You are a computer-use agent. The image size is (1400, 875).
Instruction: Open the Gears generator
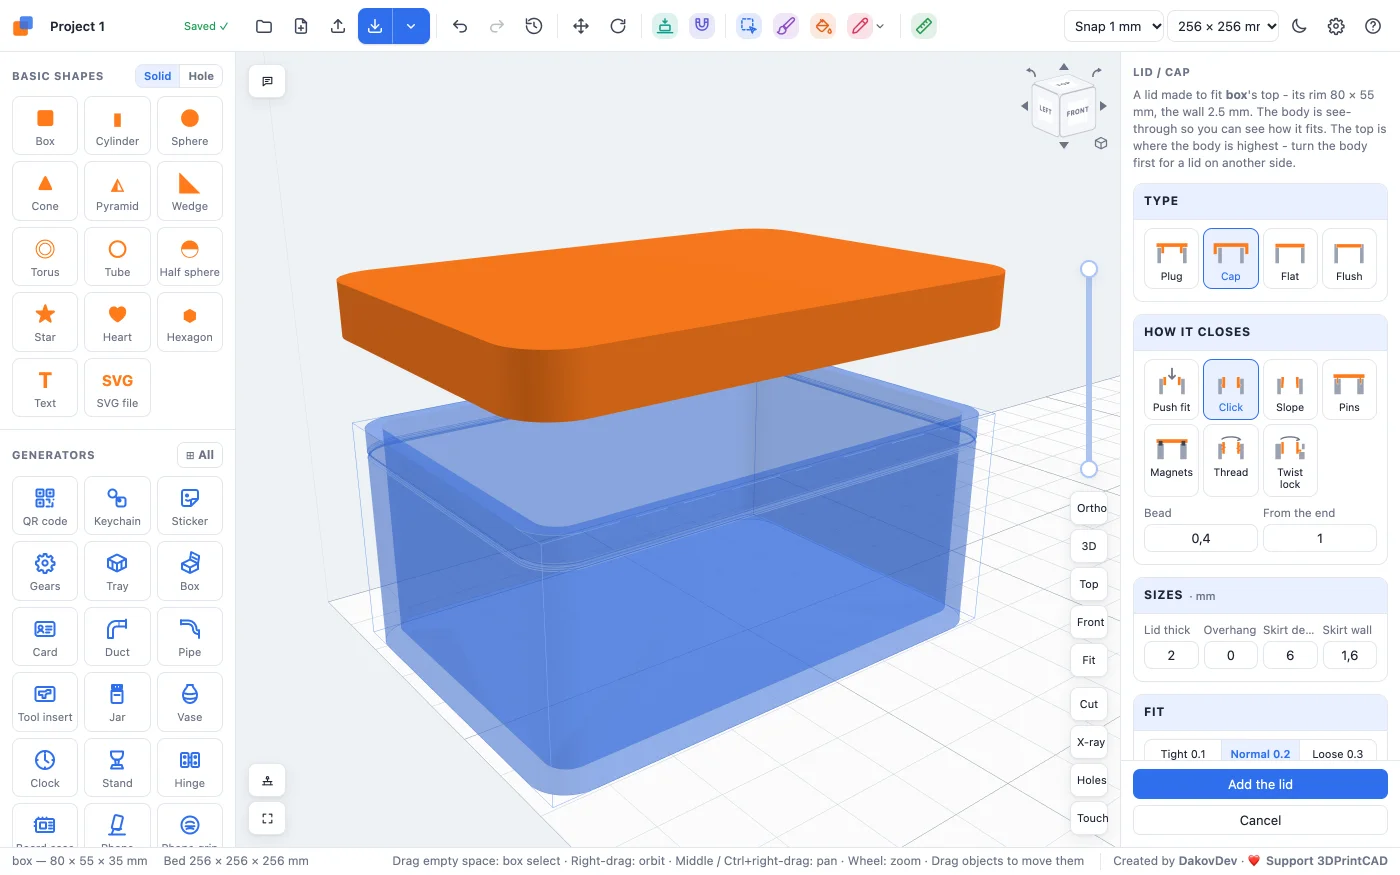coord(45,571)
